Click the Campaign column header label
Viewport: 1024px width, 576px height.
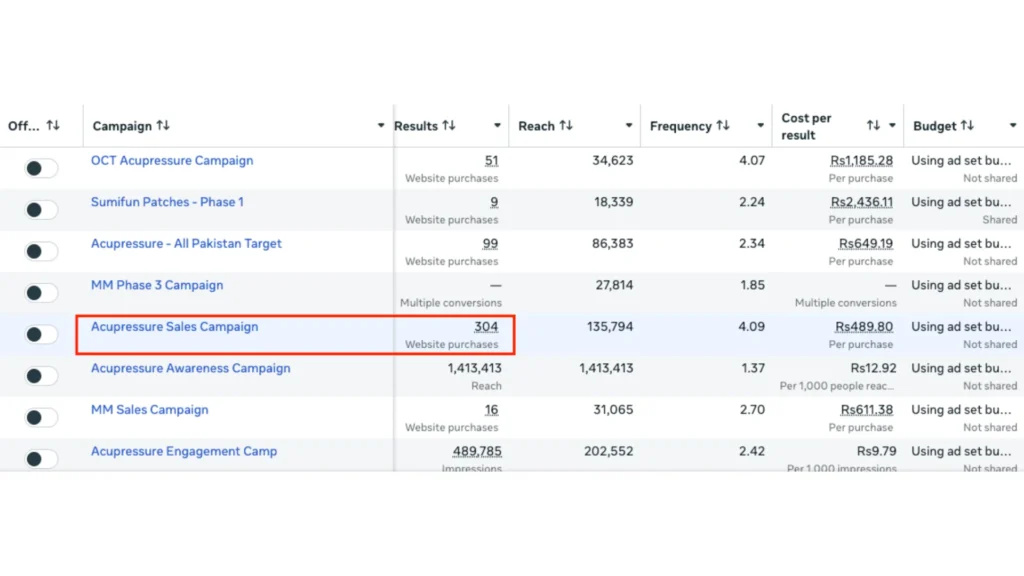[x=121, y=126]
